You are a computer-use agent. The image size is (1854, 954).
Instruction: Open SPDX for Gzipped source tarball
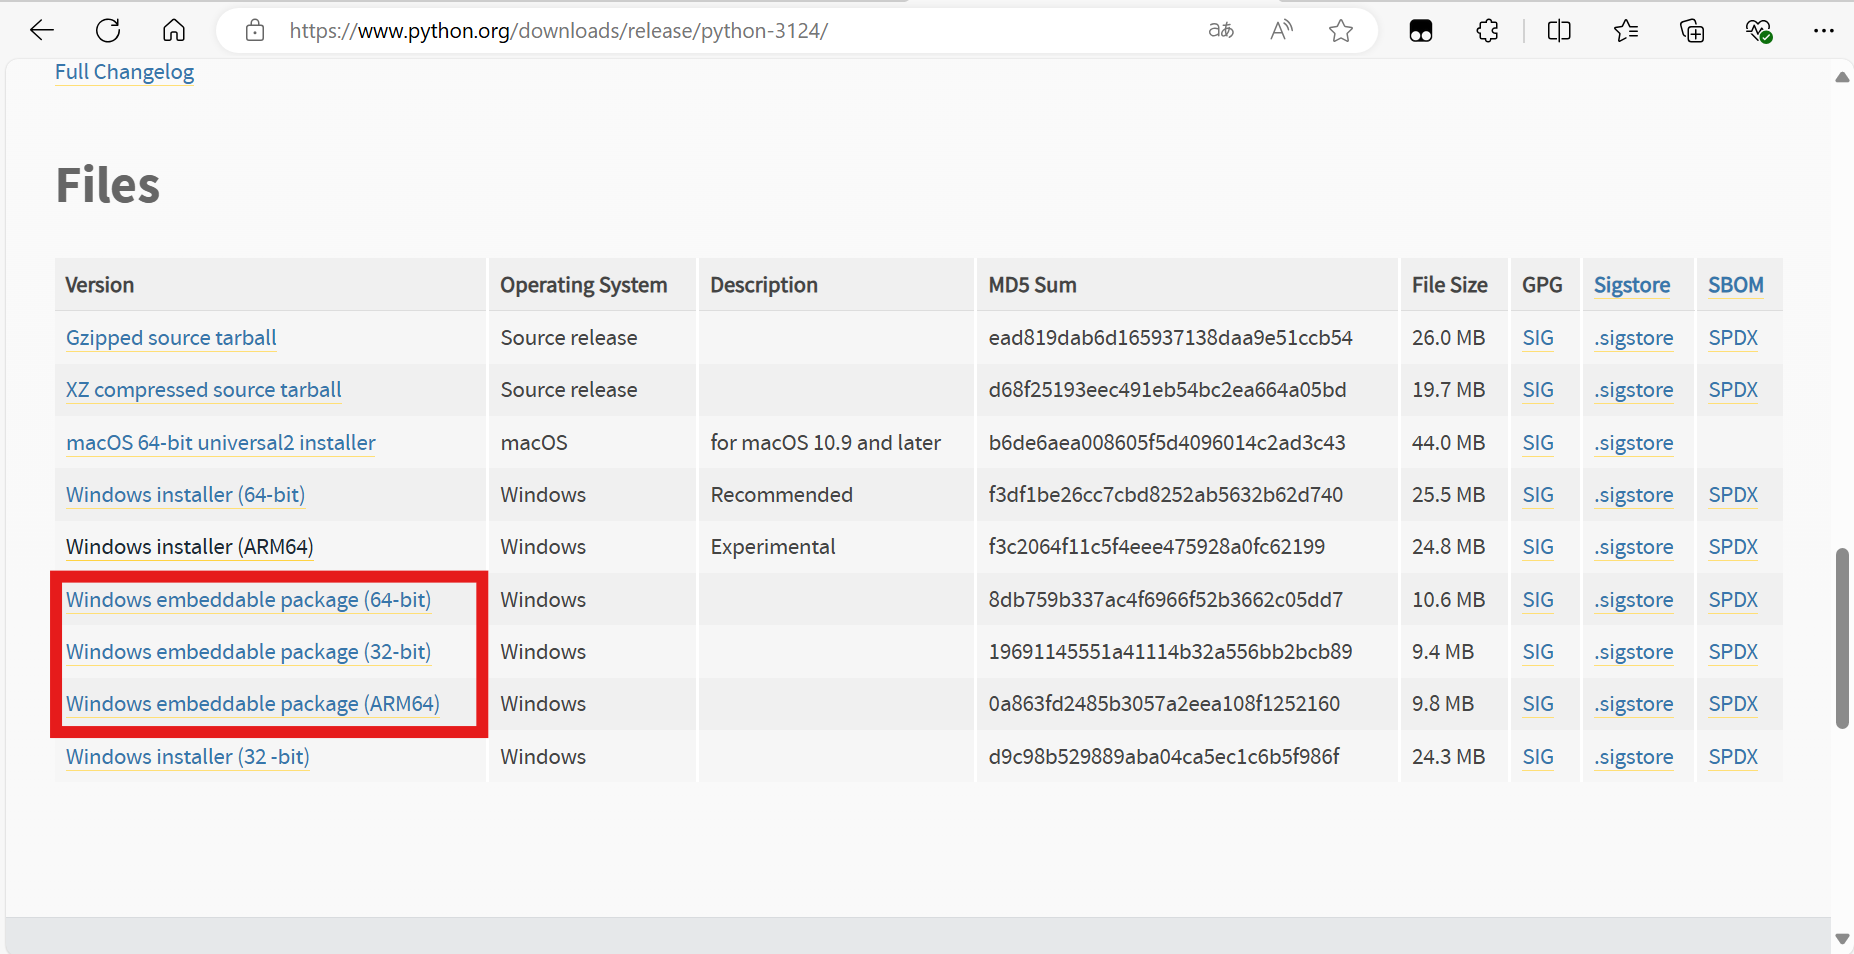[x=1733, y=338]
